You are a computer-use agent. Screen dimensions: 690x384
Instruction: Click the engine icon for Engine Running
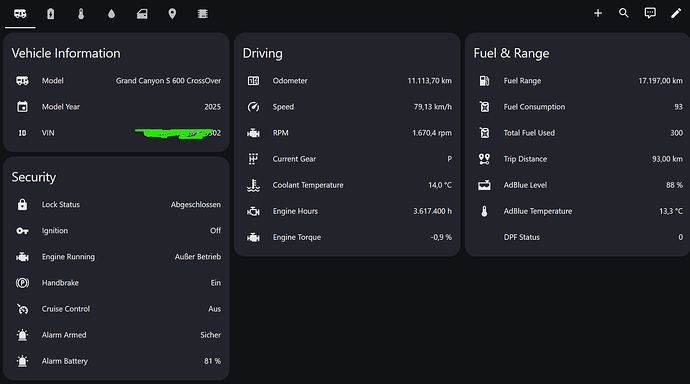click(22, 257)
